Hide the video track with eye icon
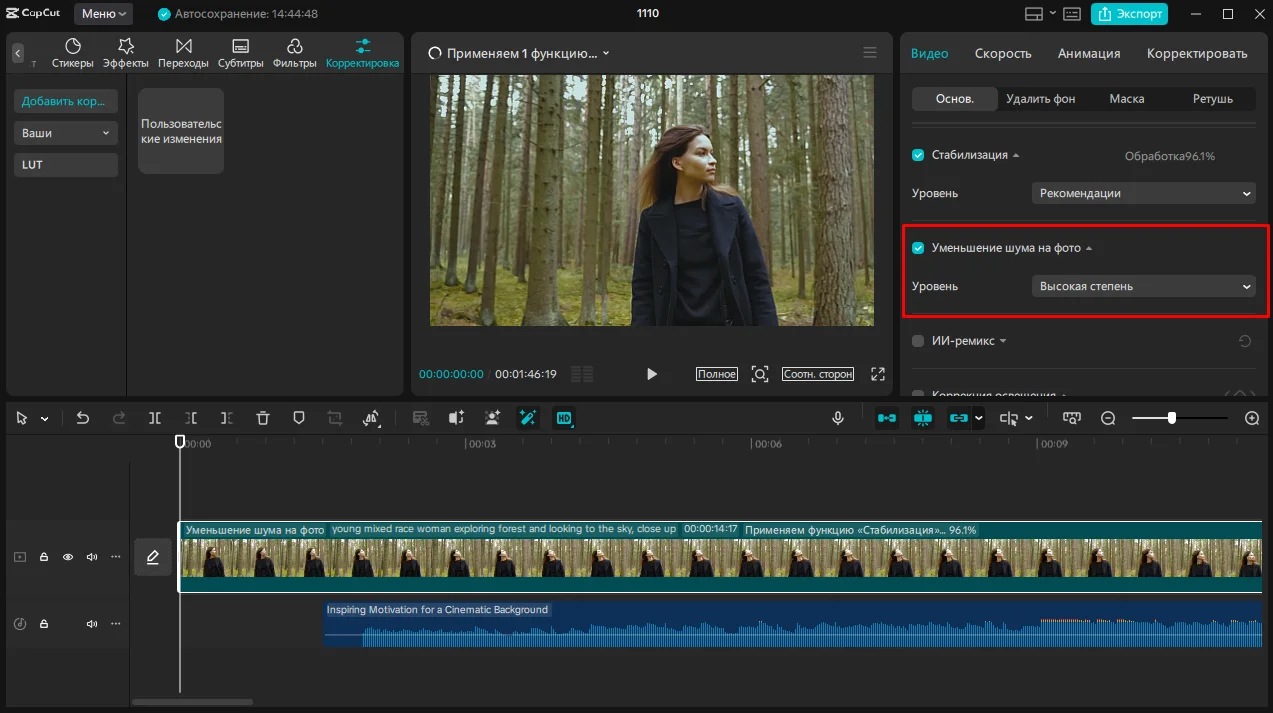1273x713 pixels. 68,557
